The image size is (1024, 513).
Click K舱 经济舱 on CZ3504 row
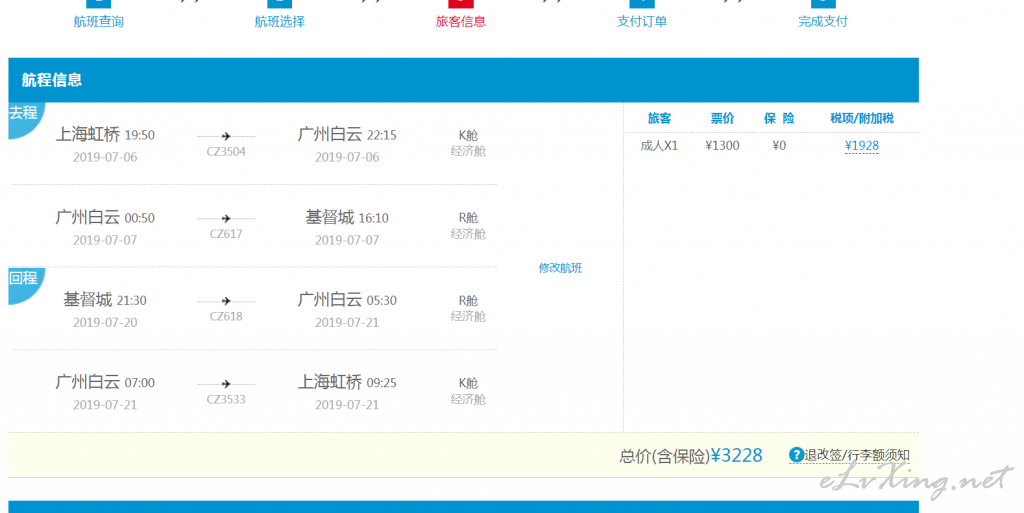tap(468, 143)
